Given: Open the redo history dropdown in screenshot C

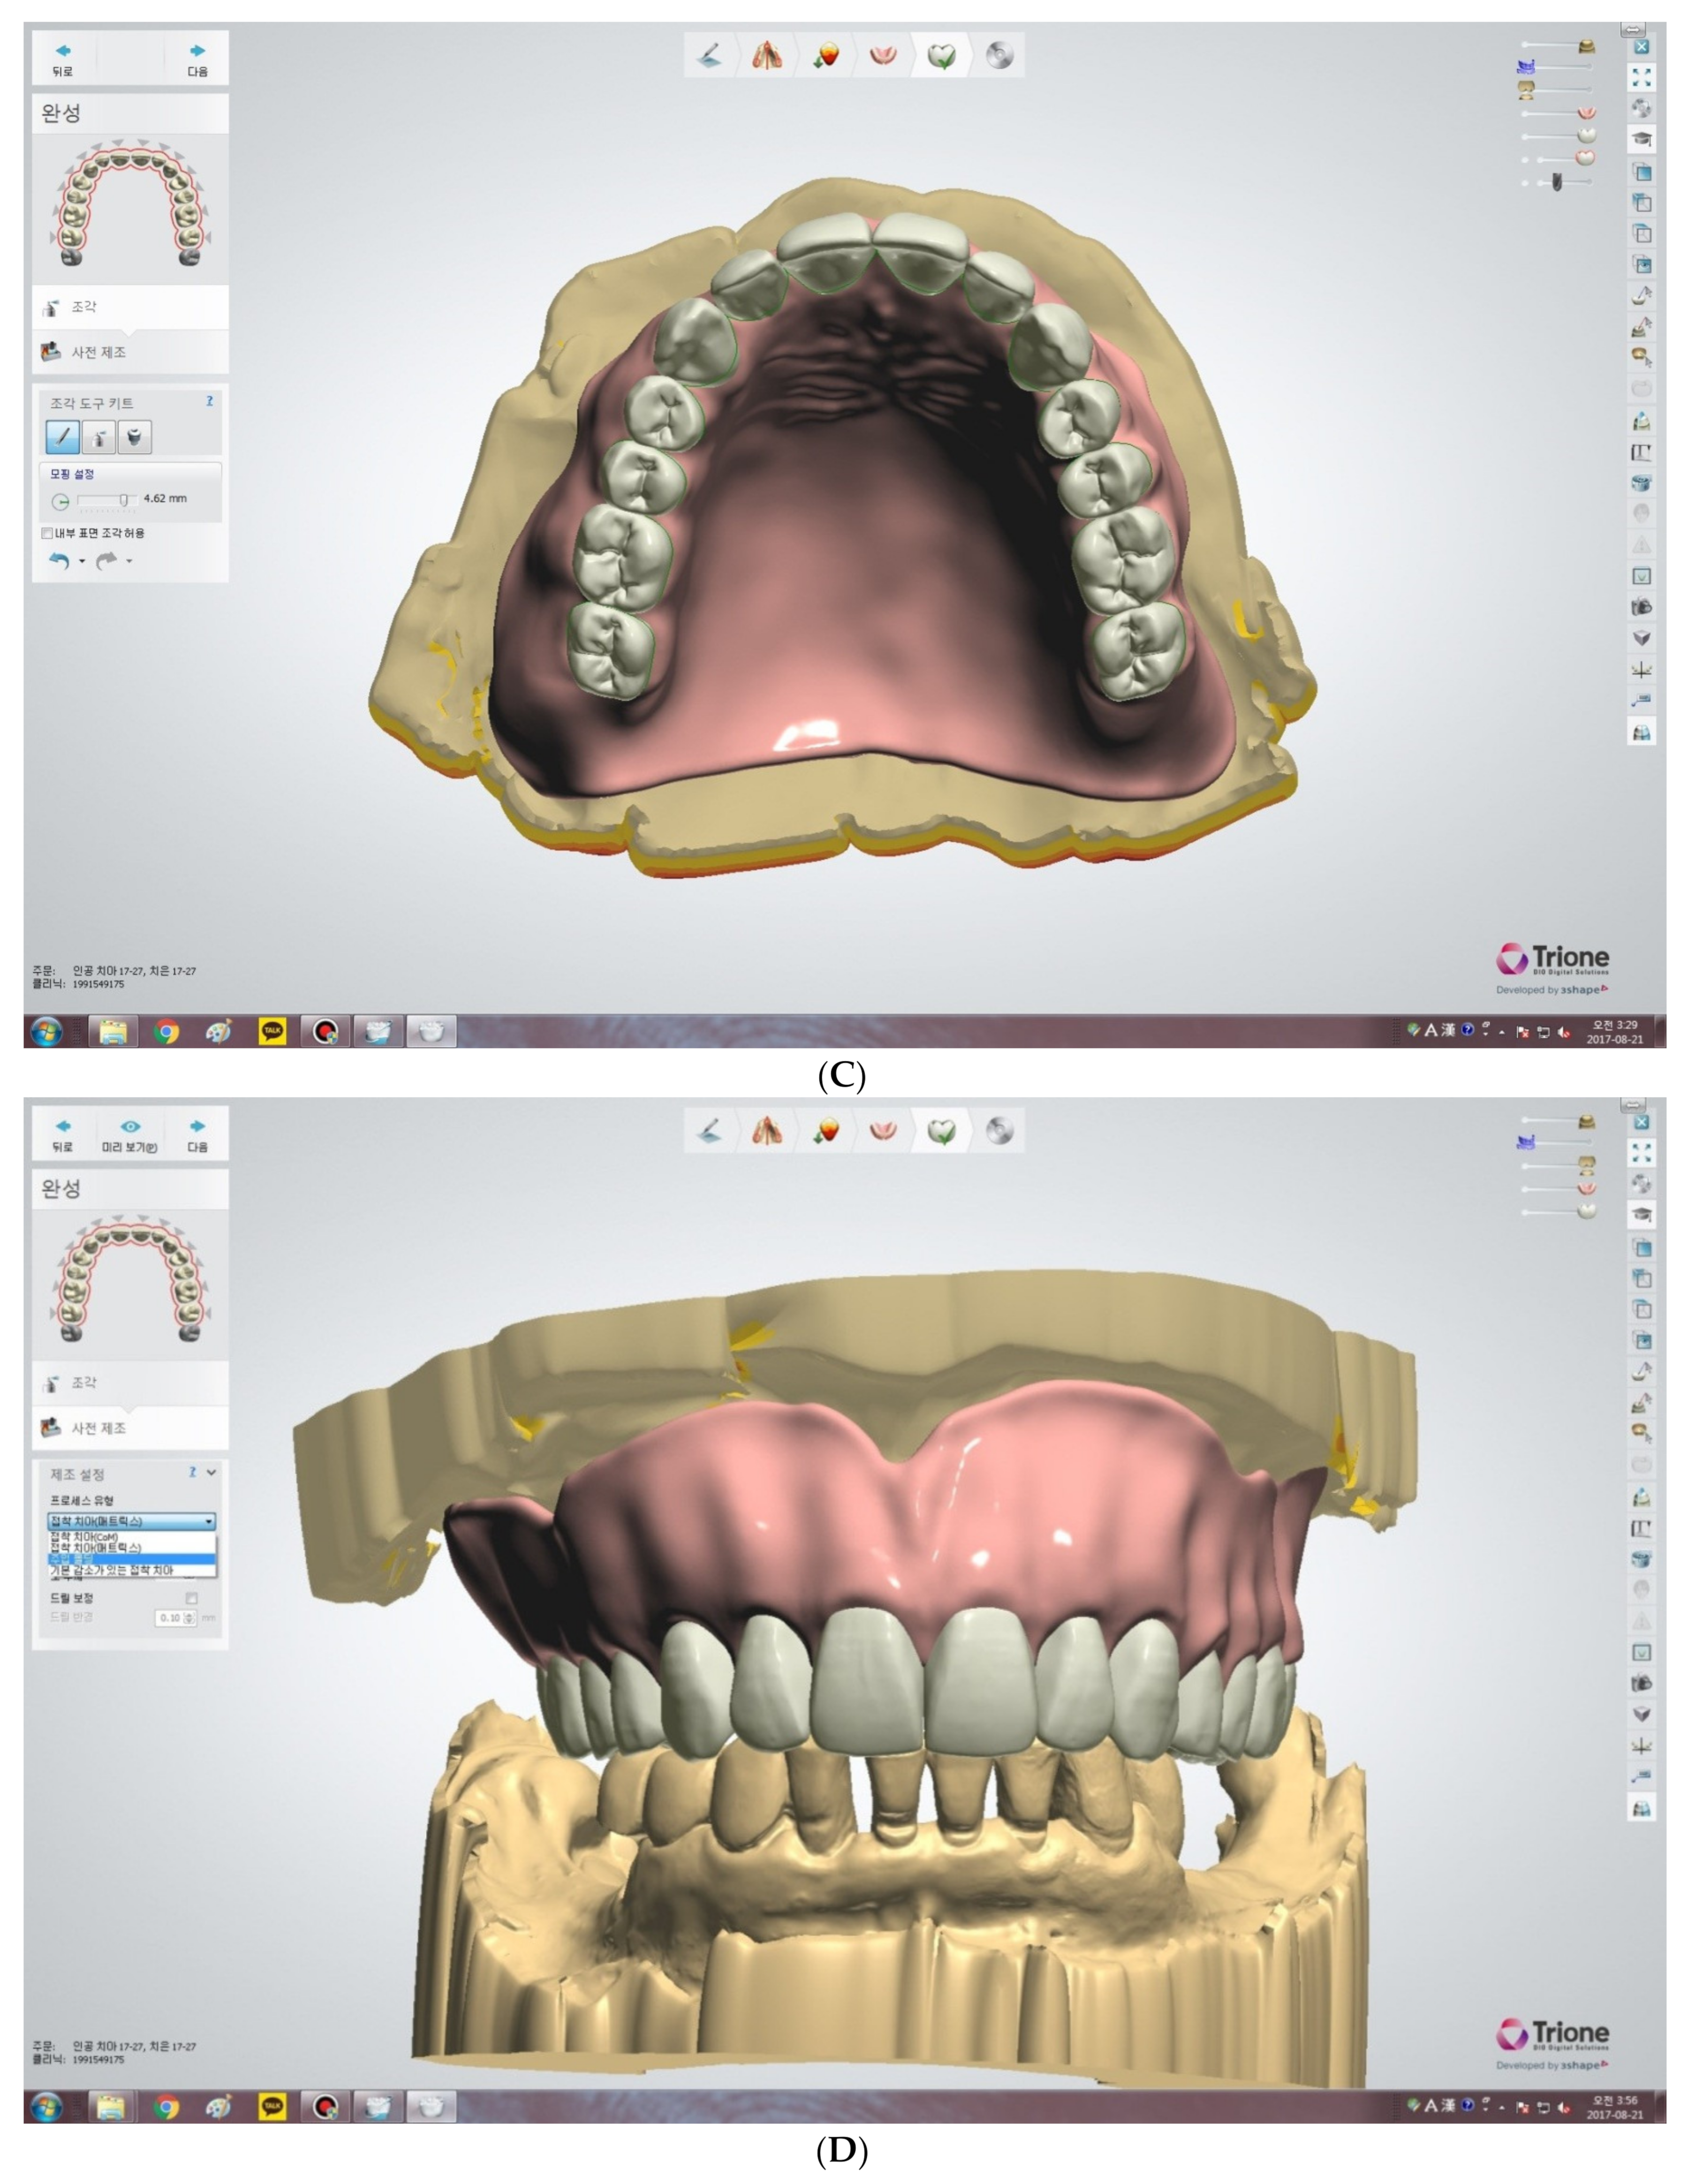Looking at the screenshot, I should click(x=129, y=562).
